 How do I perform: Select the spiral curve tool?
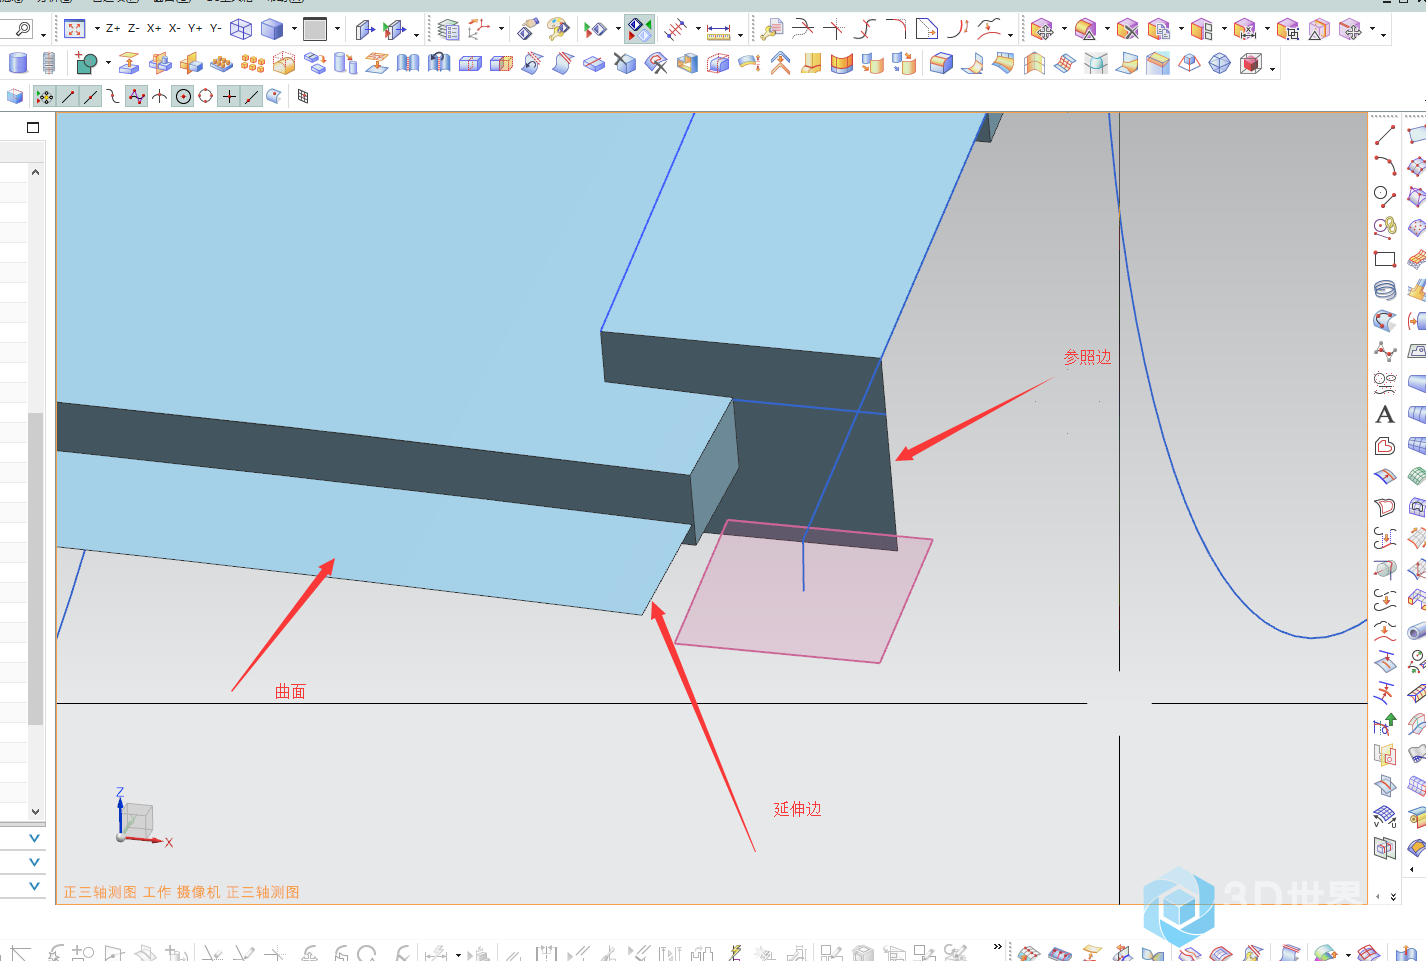[x=1385, y=290]
